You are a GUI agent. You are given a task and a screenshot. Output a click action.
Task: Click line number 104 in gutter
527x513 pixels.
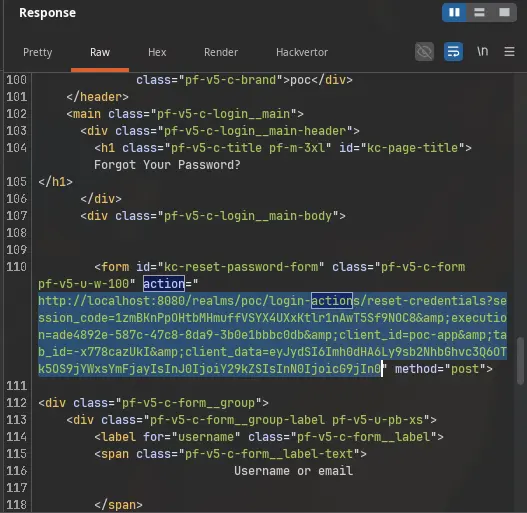(16, 148)
